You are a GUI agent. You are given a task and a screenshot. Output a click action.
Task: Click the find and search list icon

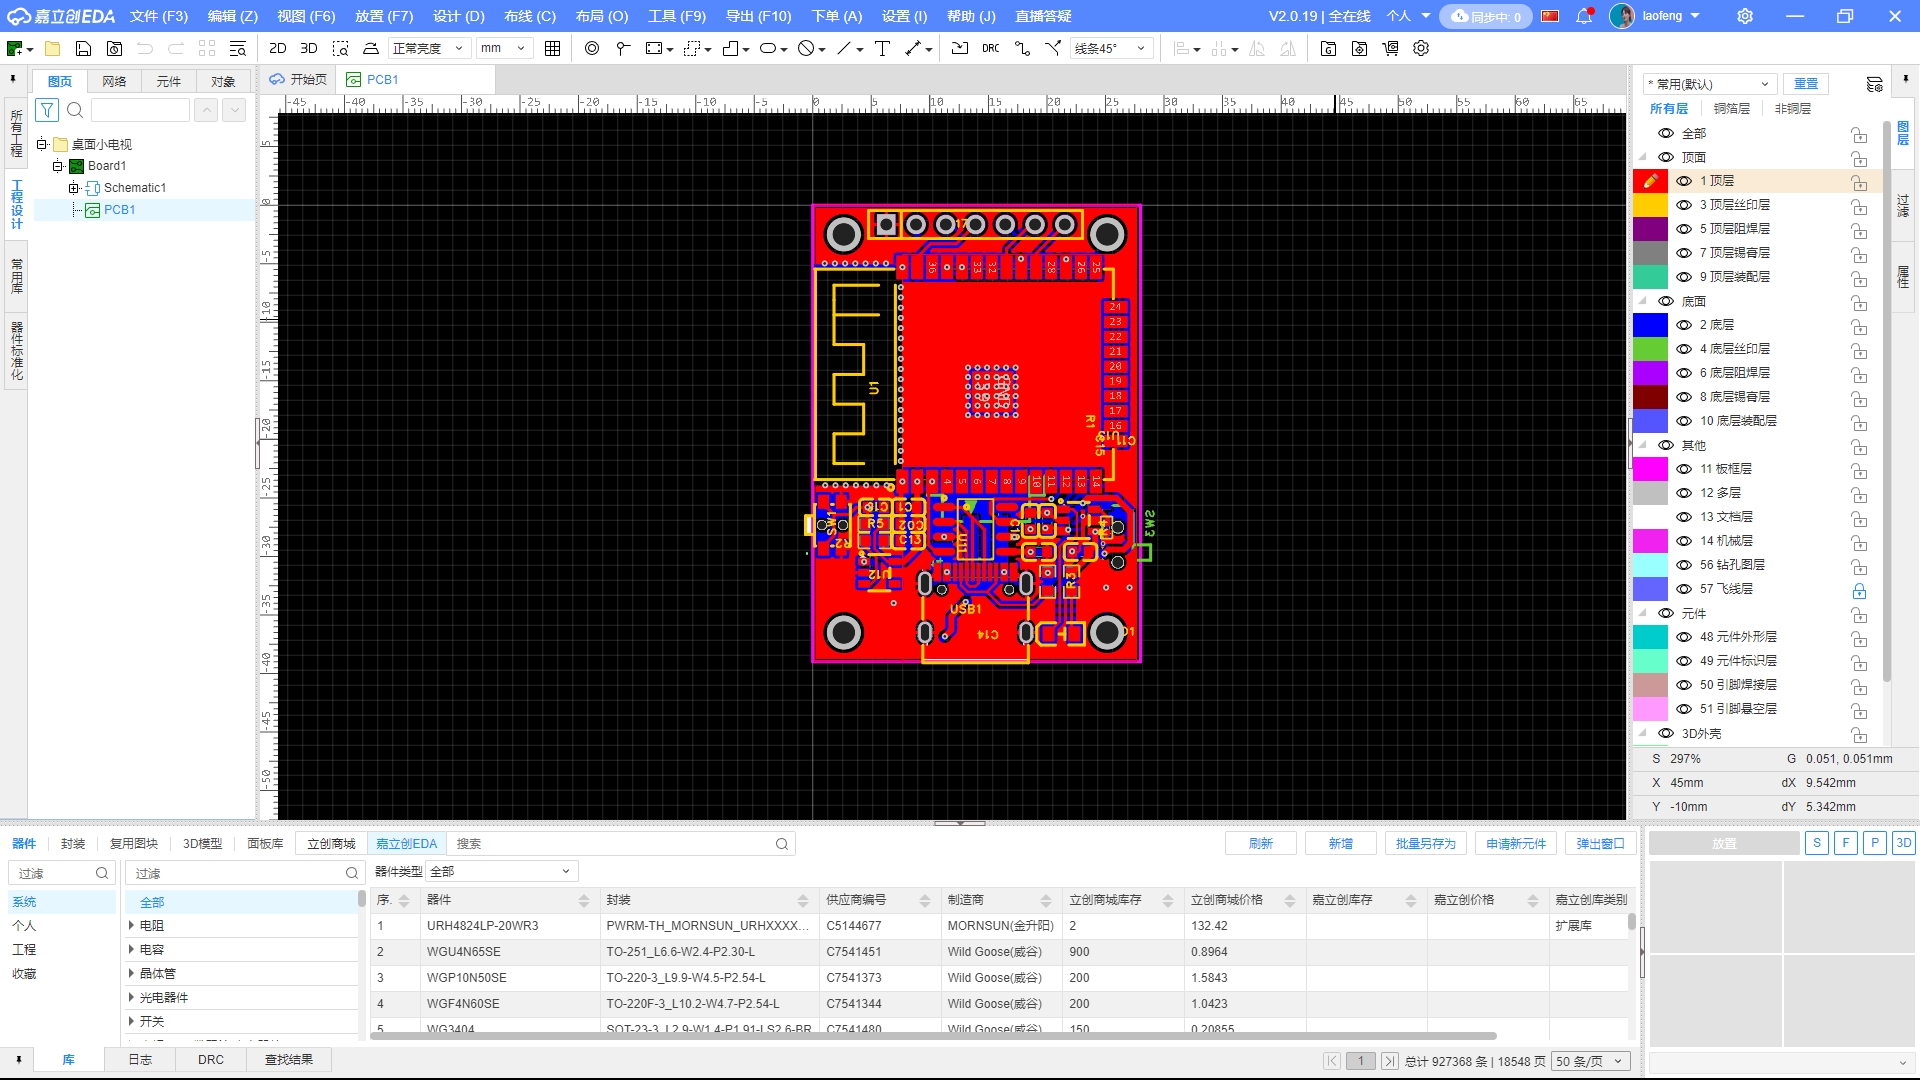tap(238, 48)
